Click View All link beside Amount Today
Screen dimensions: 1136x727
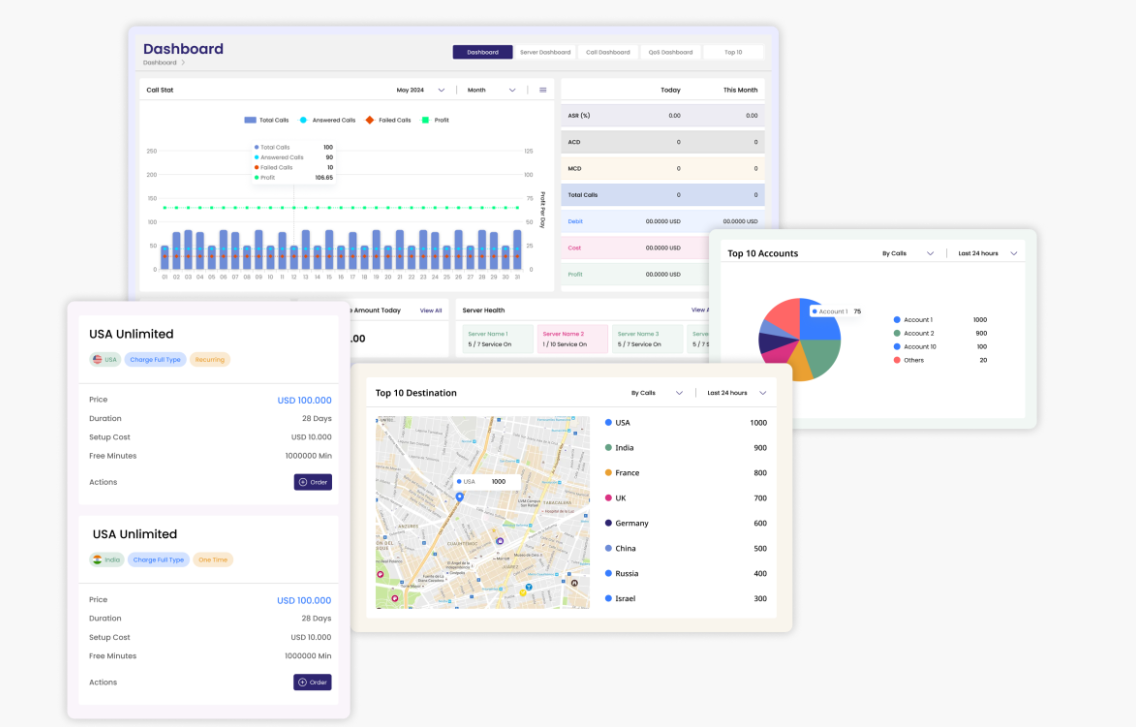tap(431, 310)
